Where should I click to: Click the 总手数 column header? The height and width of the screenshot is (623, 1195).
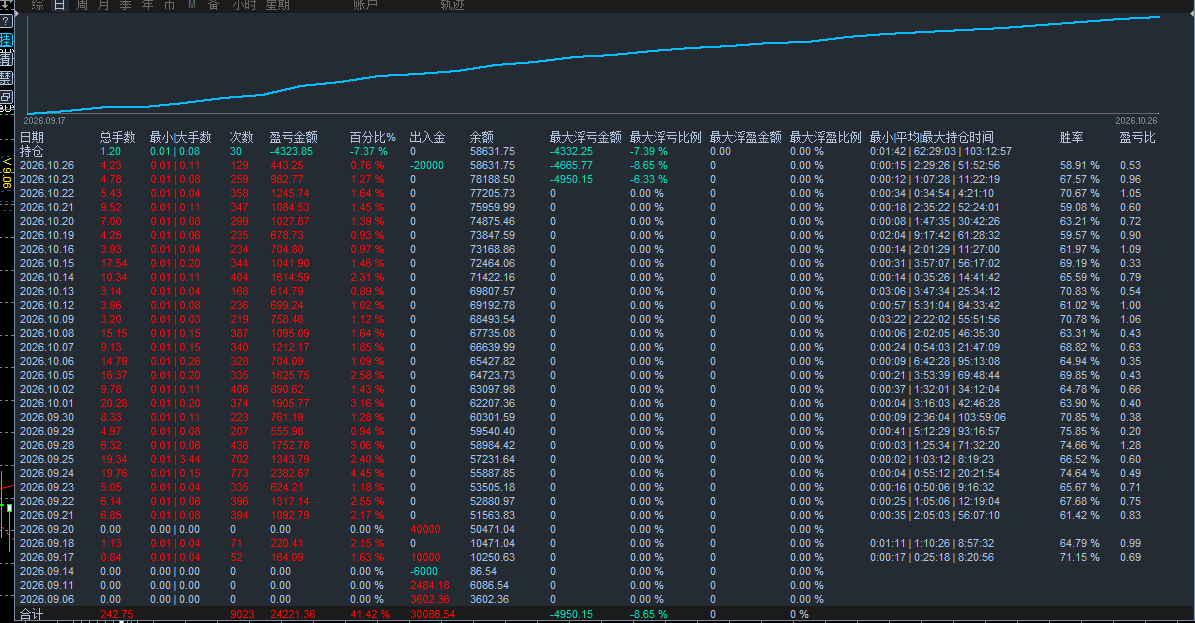(x=117, y=137)
